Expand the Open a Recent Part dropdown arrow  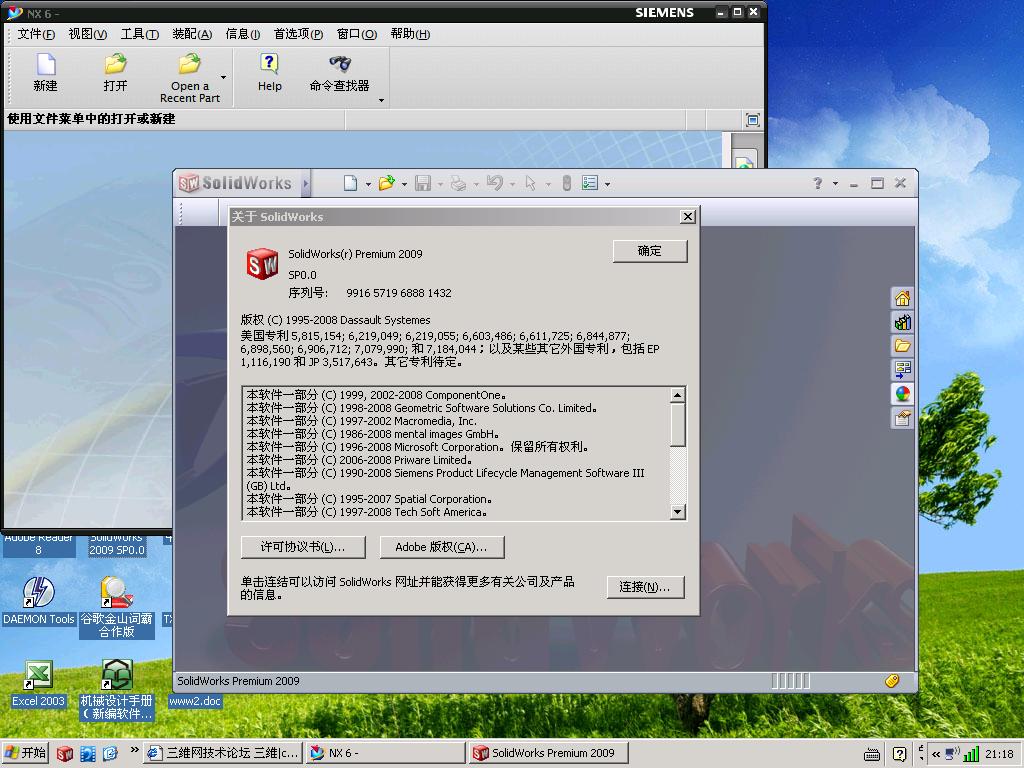point(223,78)
